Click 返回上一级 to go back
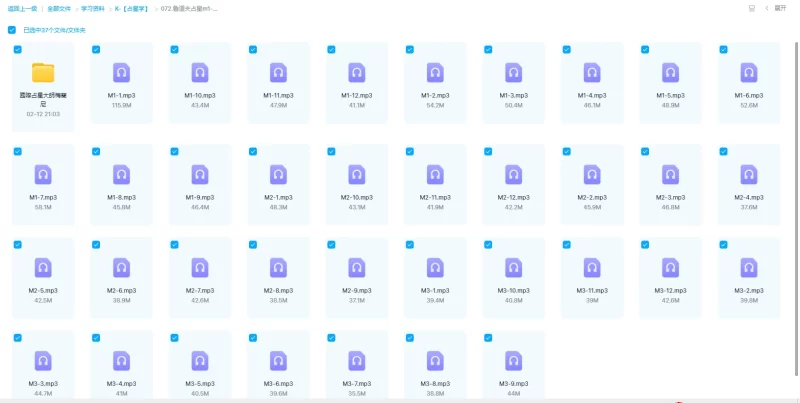800x403 pixels. pyautogui.click(x=22, y=8)
